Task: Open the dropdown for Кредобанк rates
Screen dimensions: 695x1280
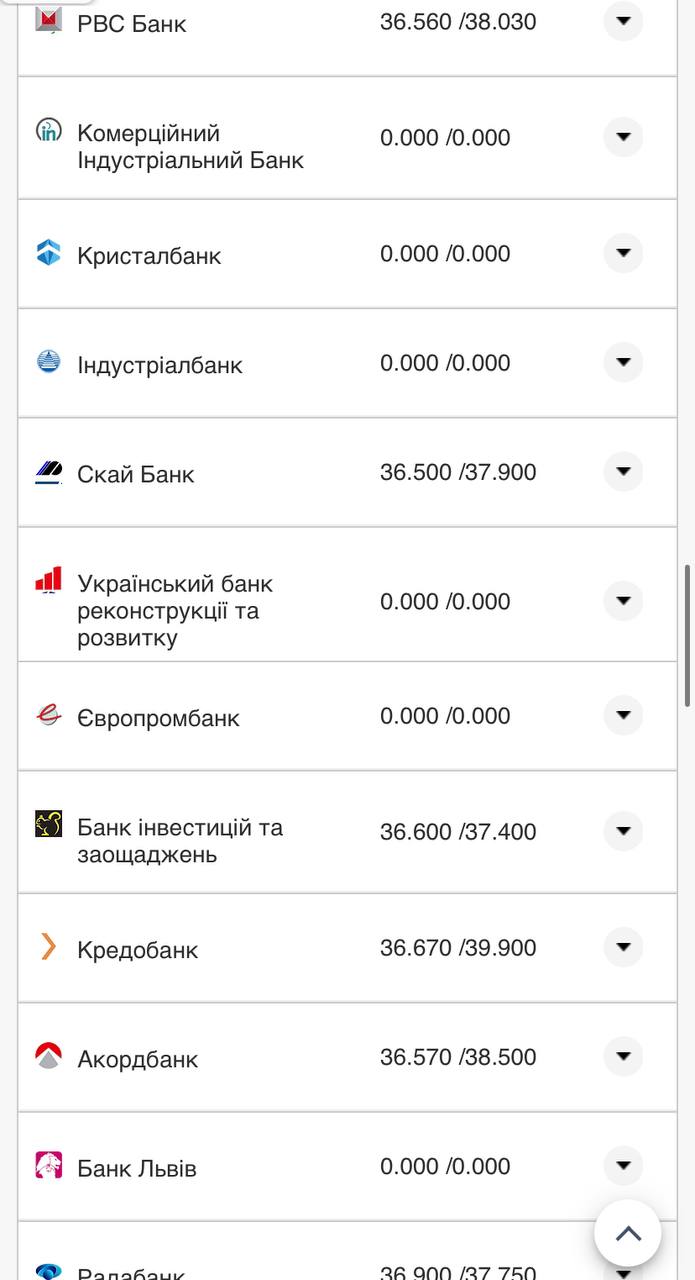Action: click(x=623, y=942)
